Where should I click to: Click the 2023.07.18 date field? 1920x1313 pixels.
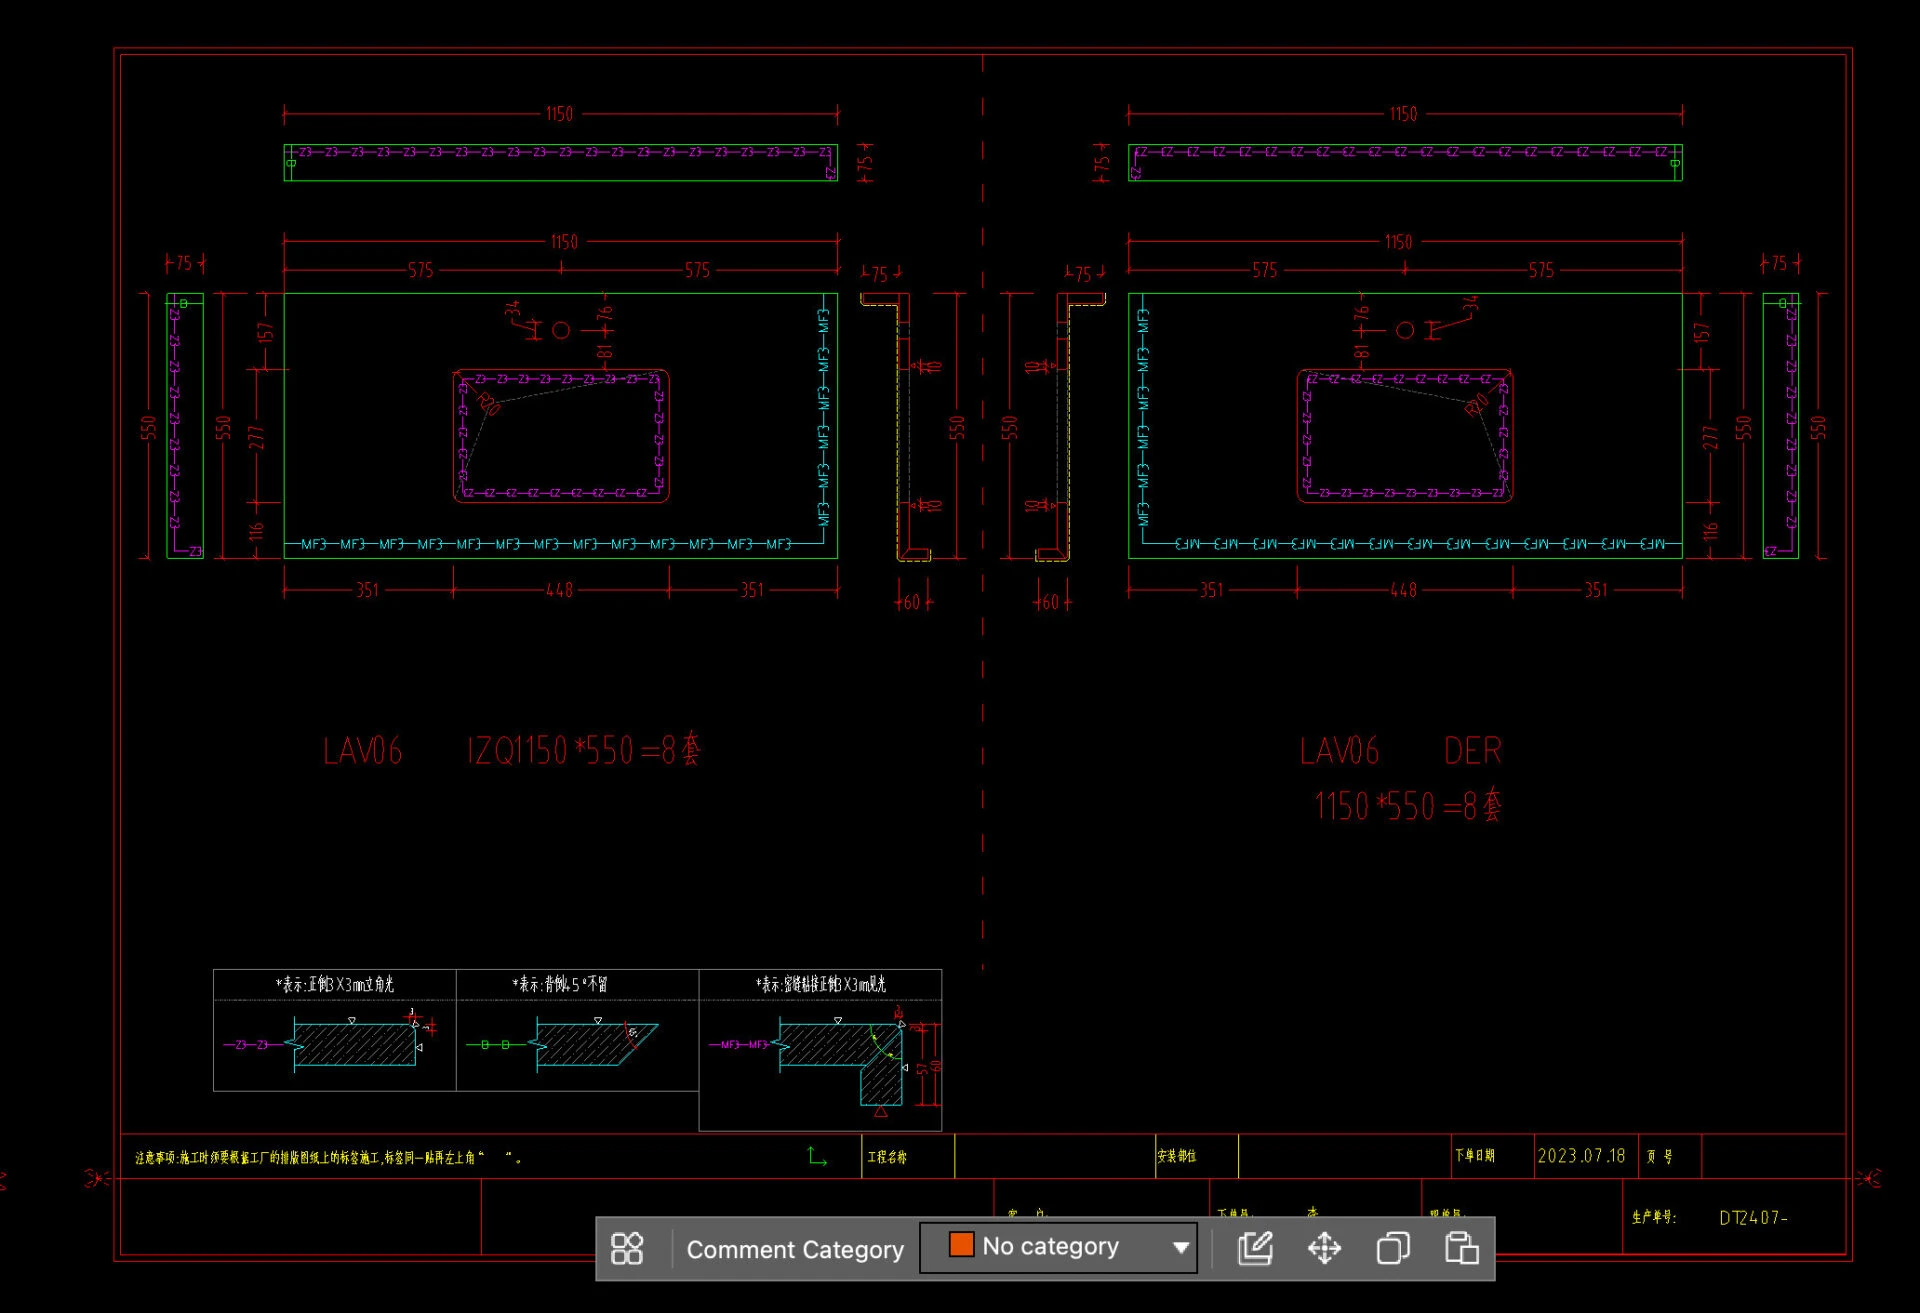point(1581,1156)
